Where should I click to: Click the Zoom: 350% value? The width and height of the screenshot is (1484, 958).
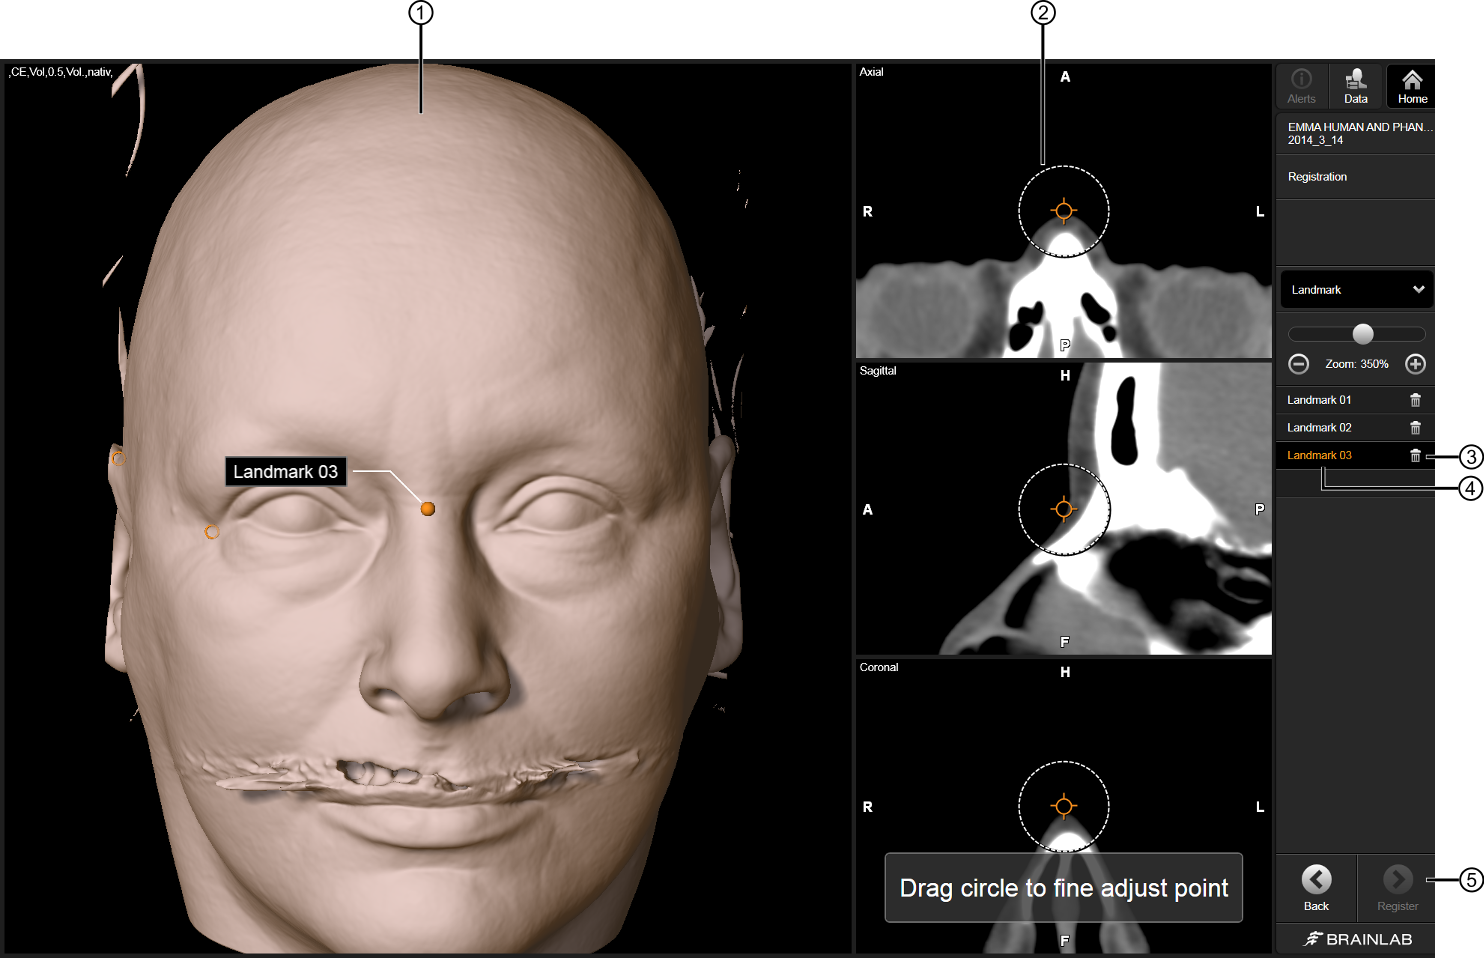pyautogui.click(x=1356, y=364)
